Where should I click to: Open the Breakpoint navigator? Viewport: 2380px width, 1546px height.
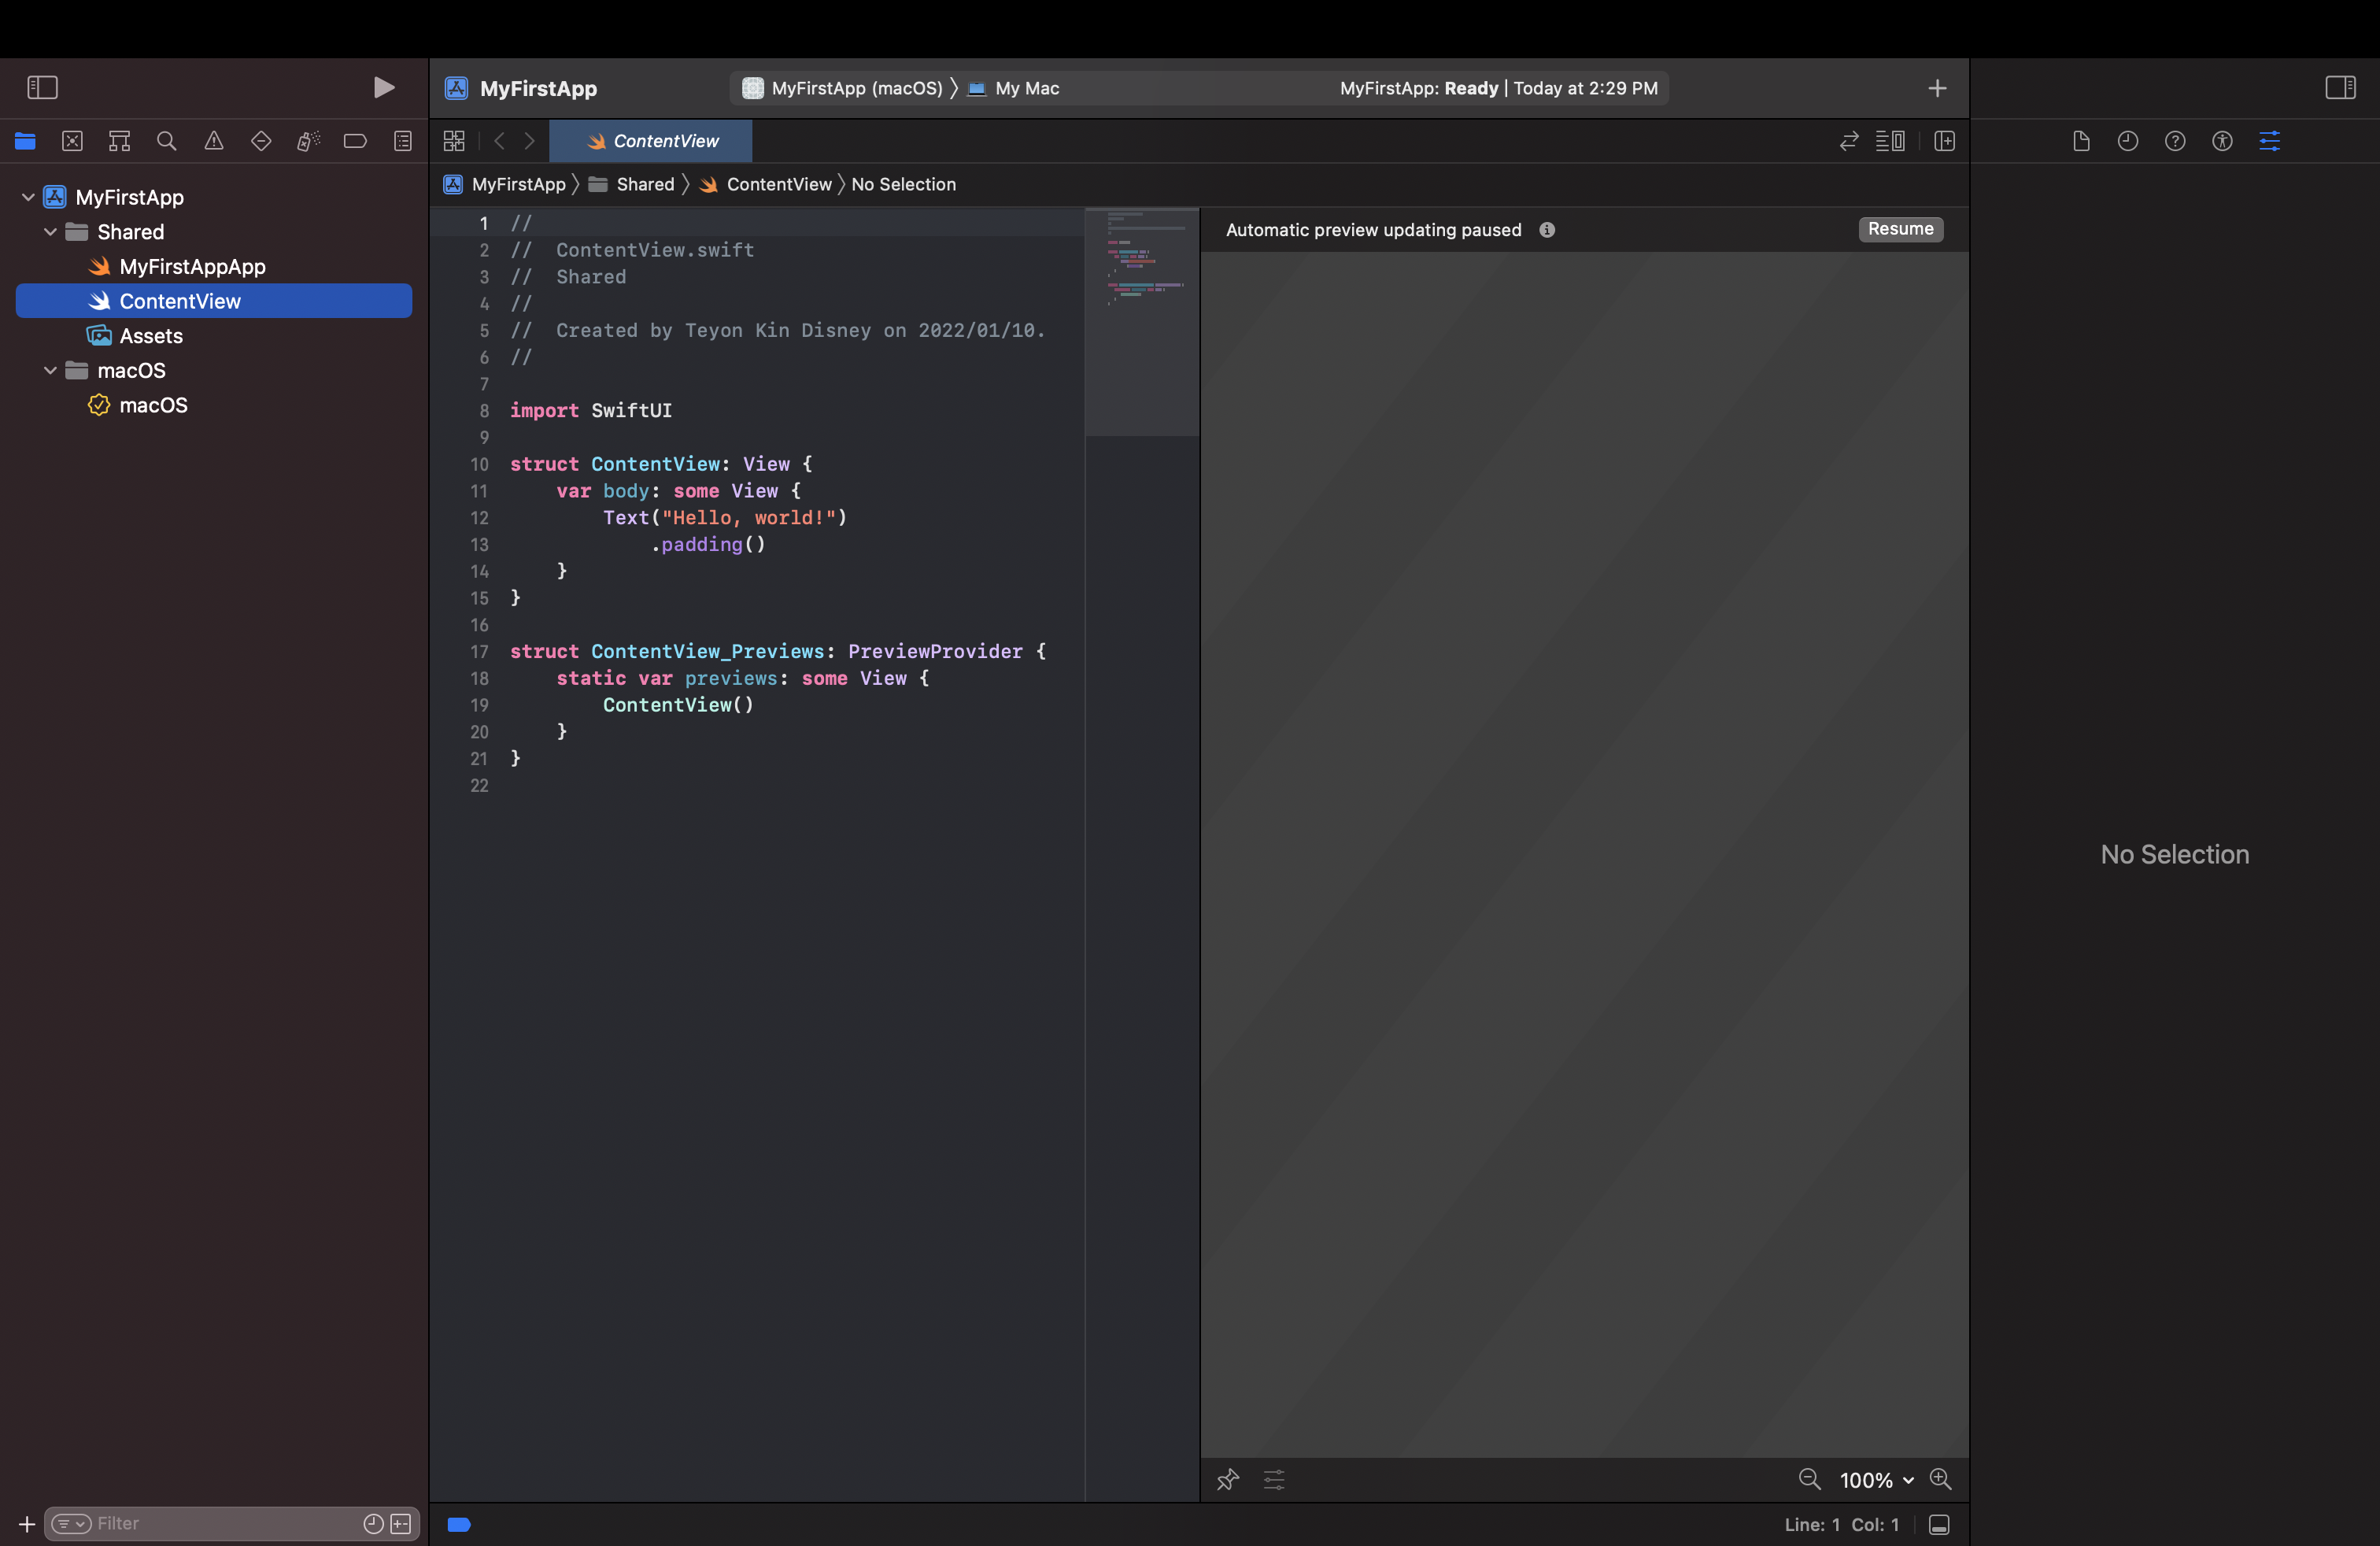pyautogui.click(x=355, y=141)
